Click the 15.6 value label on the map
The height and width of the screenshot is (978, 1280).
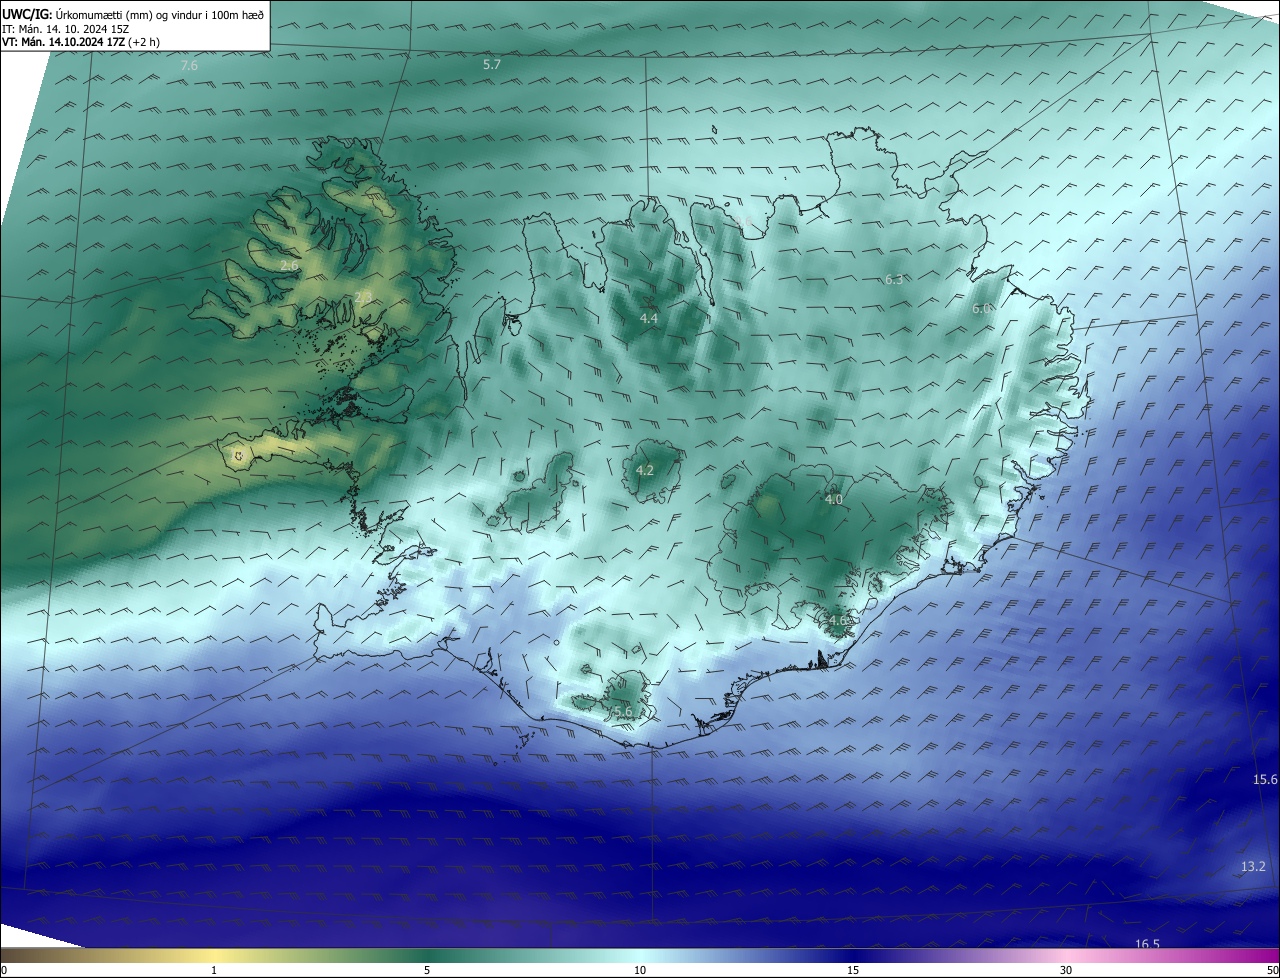1266,779
